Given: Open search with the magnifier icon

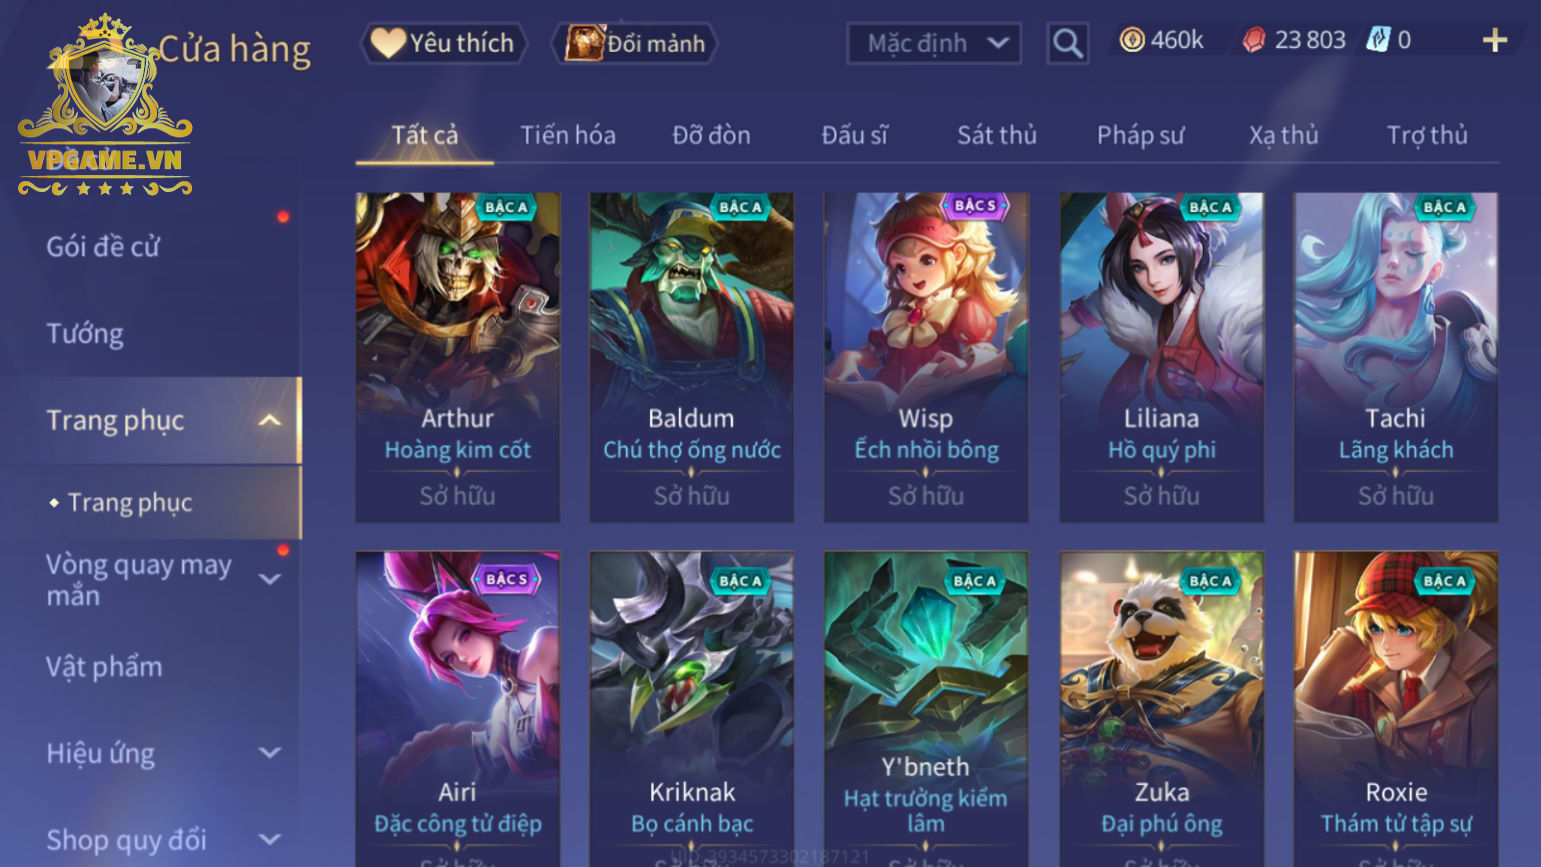Looking at the screenshot, I should [1067, 43].
